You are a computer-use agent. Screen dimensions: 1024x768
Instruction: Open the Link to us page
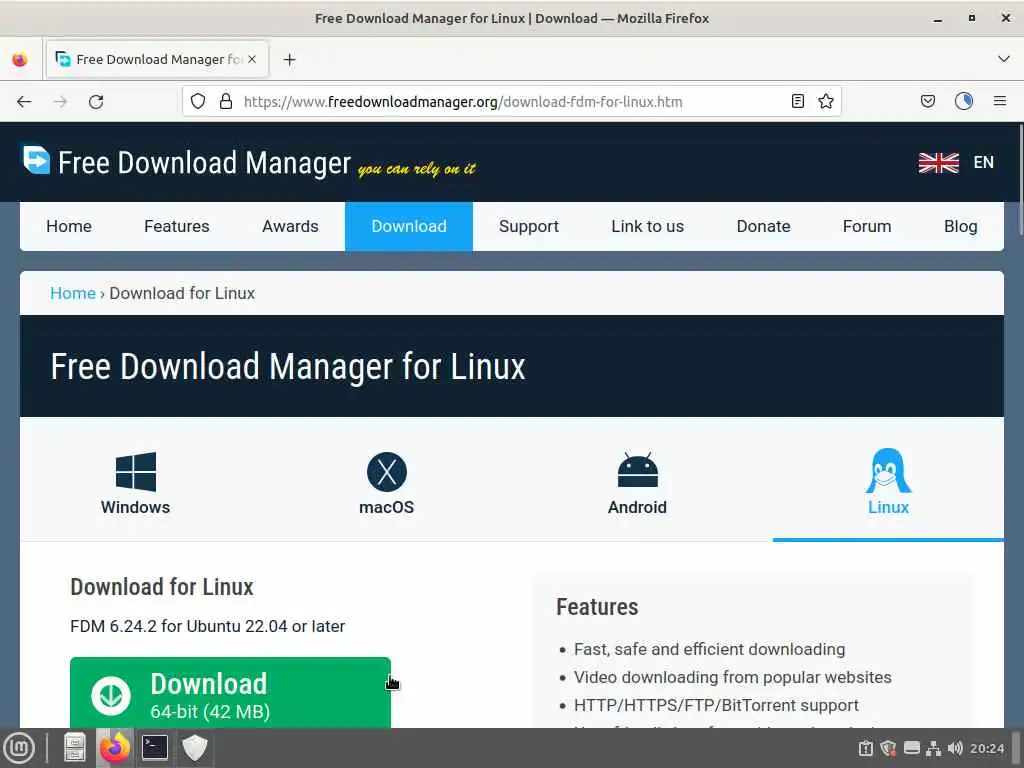648,227
